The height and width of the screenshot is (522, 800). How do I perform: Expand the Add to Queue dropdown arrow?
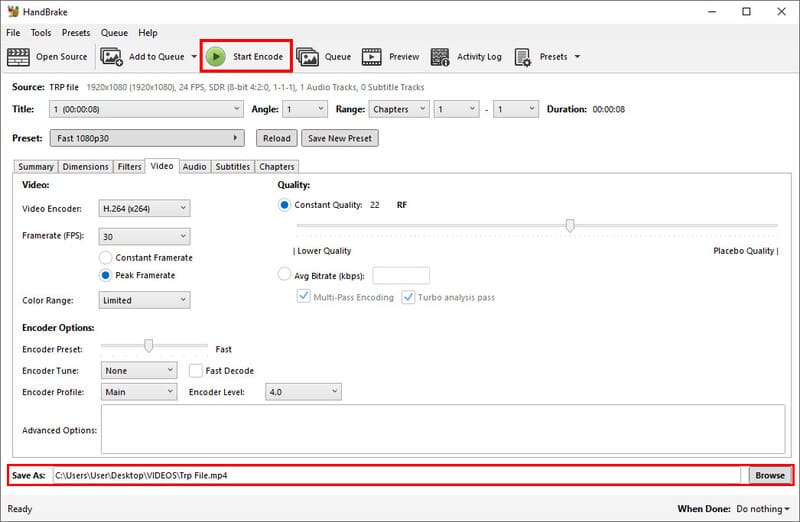[x=194, y=57]
